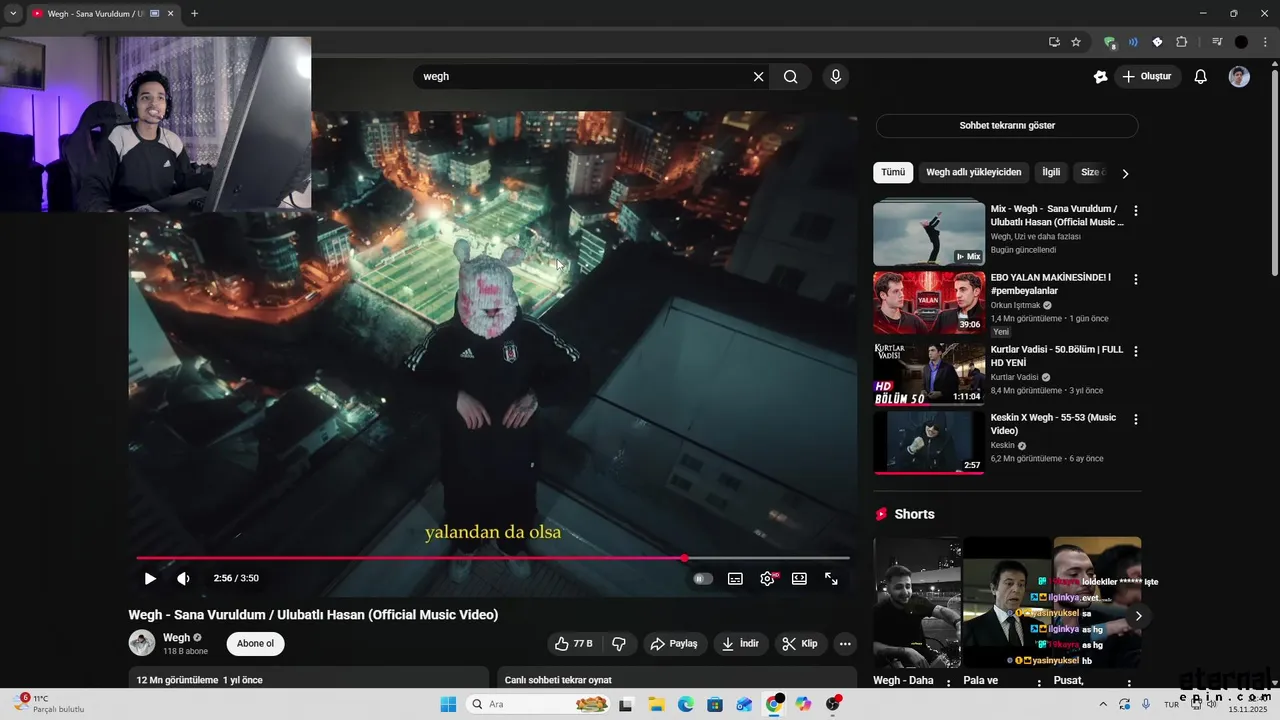Open File Explorer from taskbar

(x=656, y=704)
